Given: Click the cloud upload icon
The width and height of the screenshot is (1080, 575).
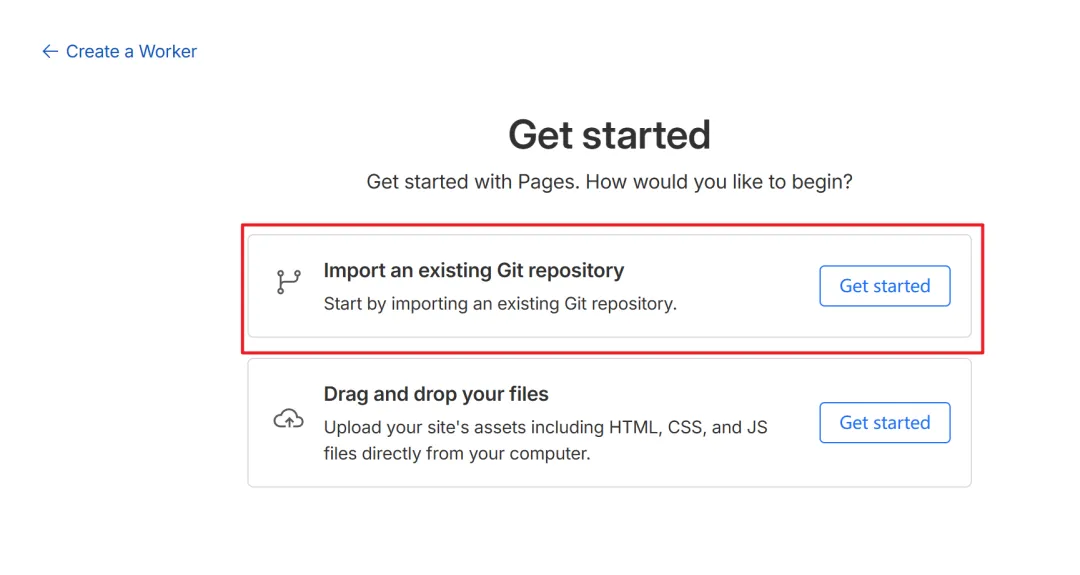Looking at the screenshot, I should (289, 419).
